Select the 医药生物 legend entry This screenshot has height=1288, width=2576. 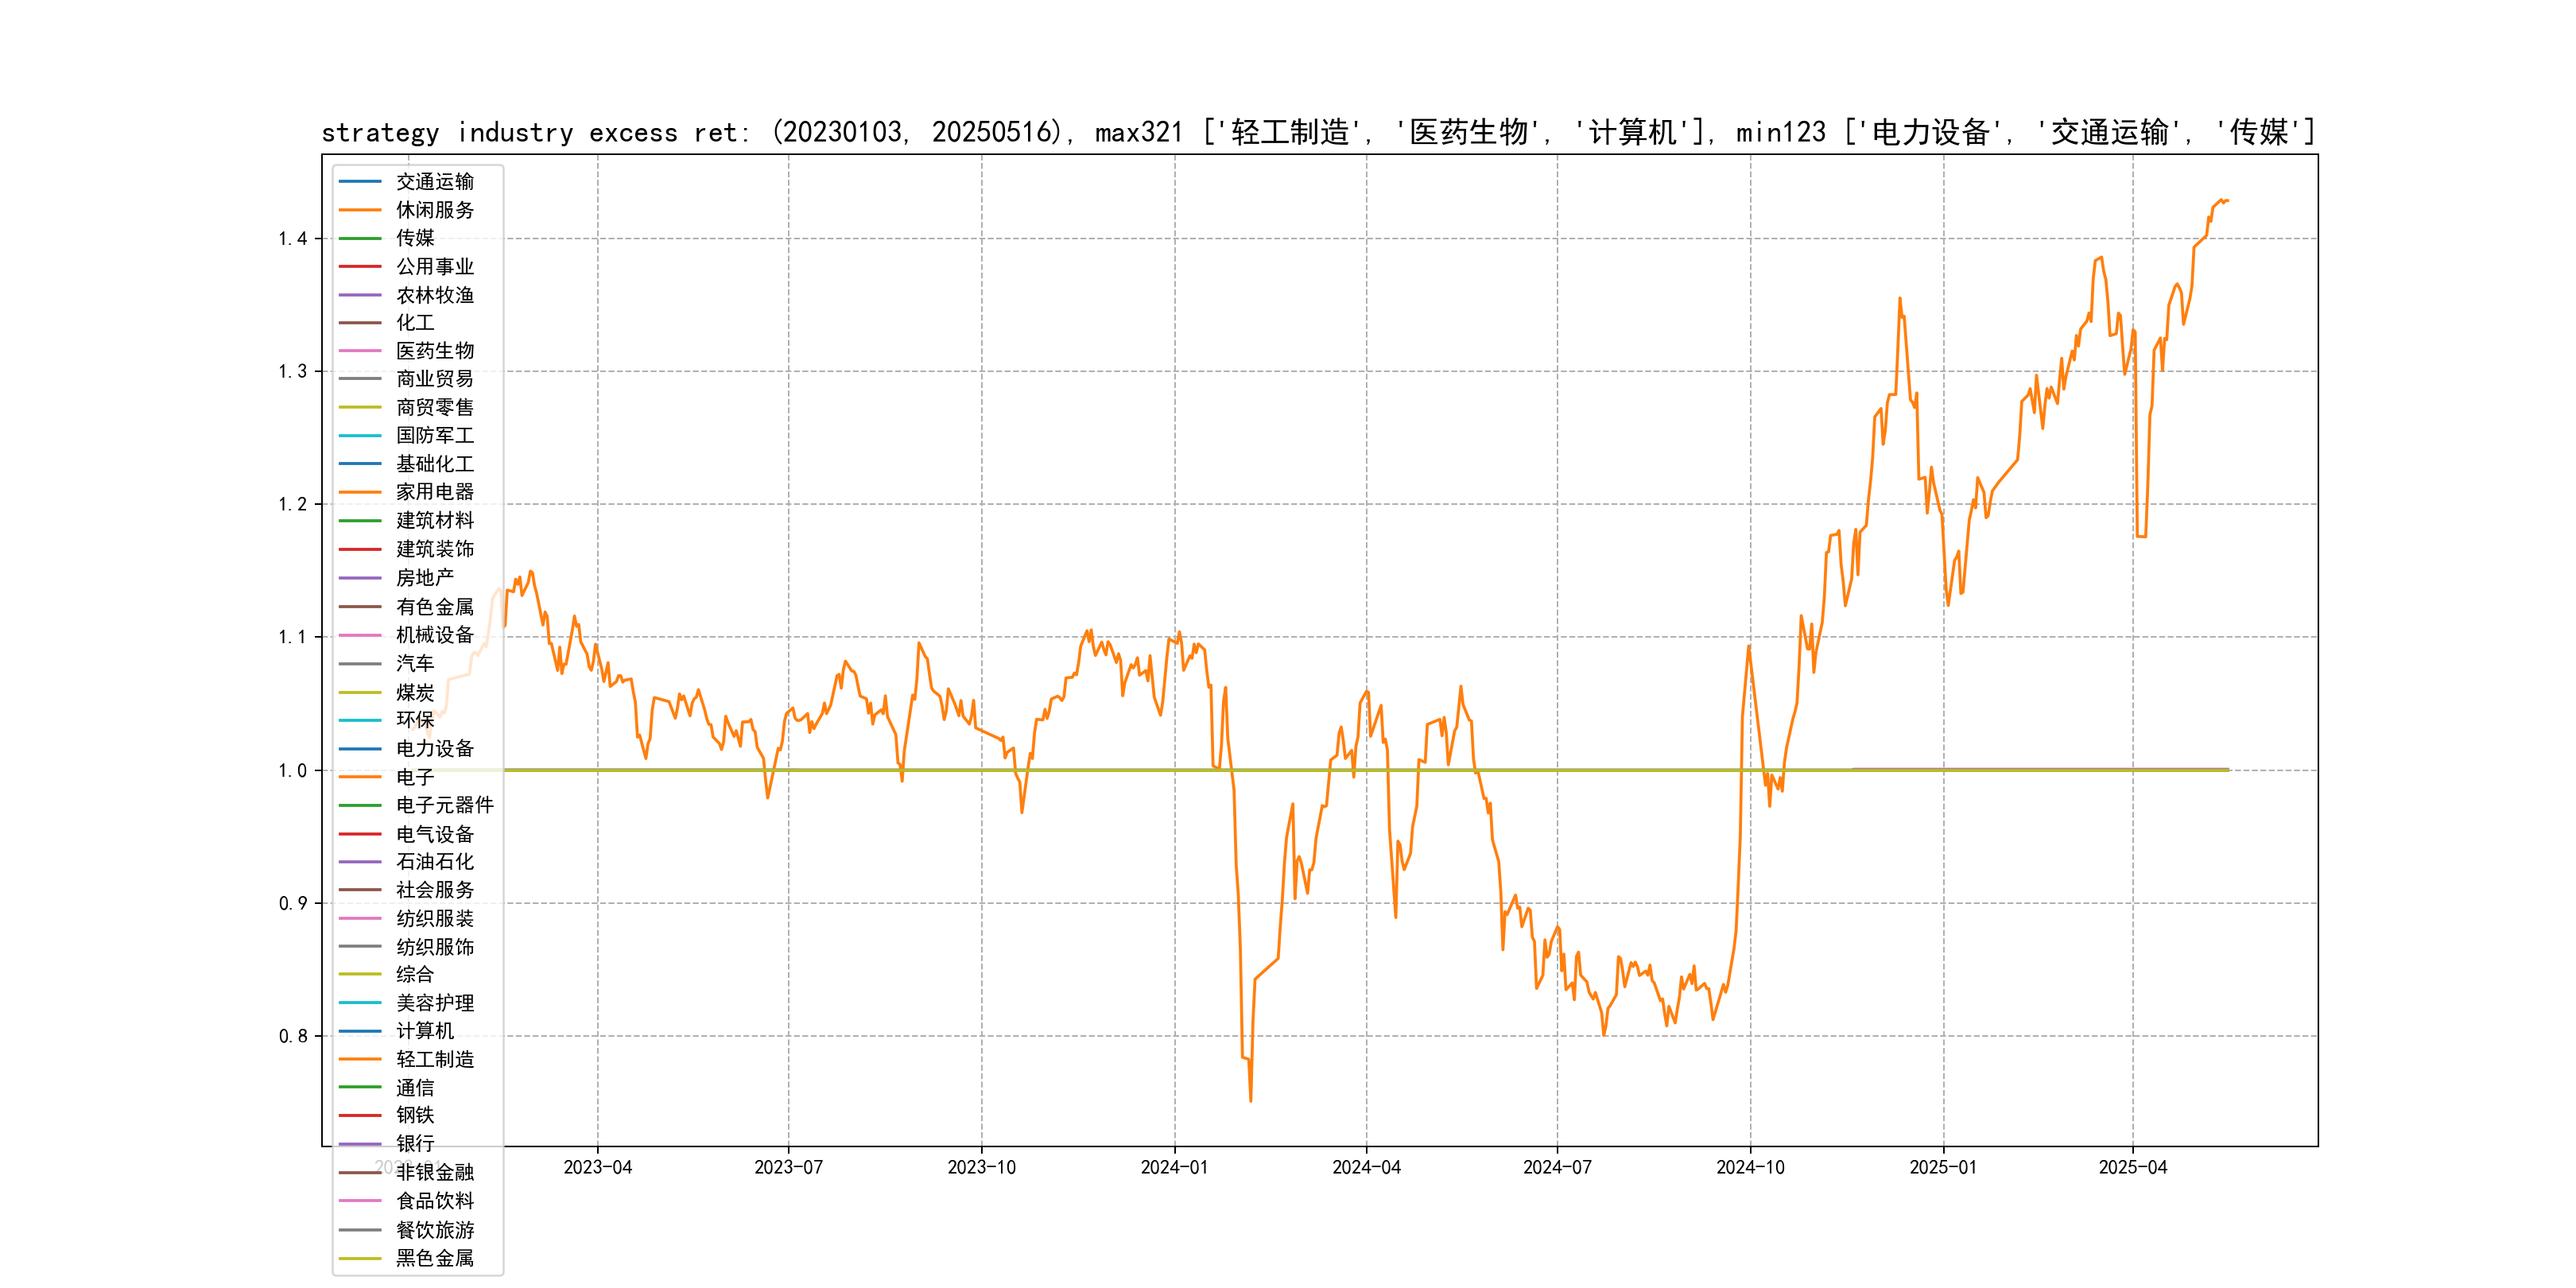[x=434, y=351]
